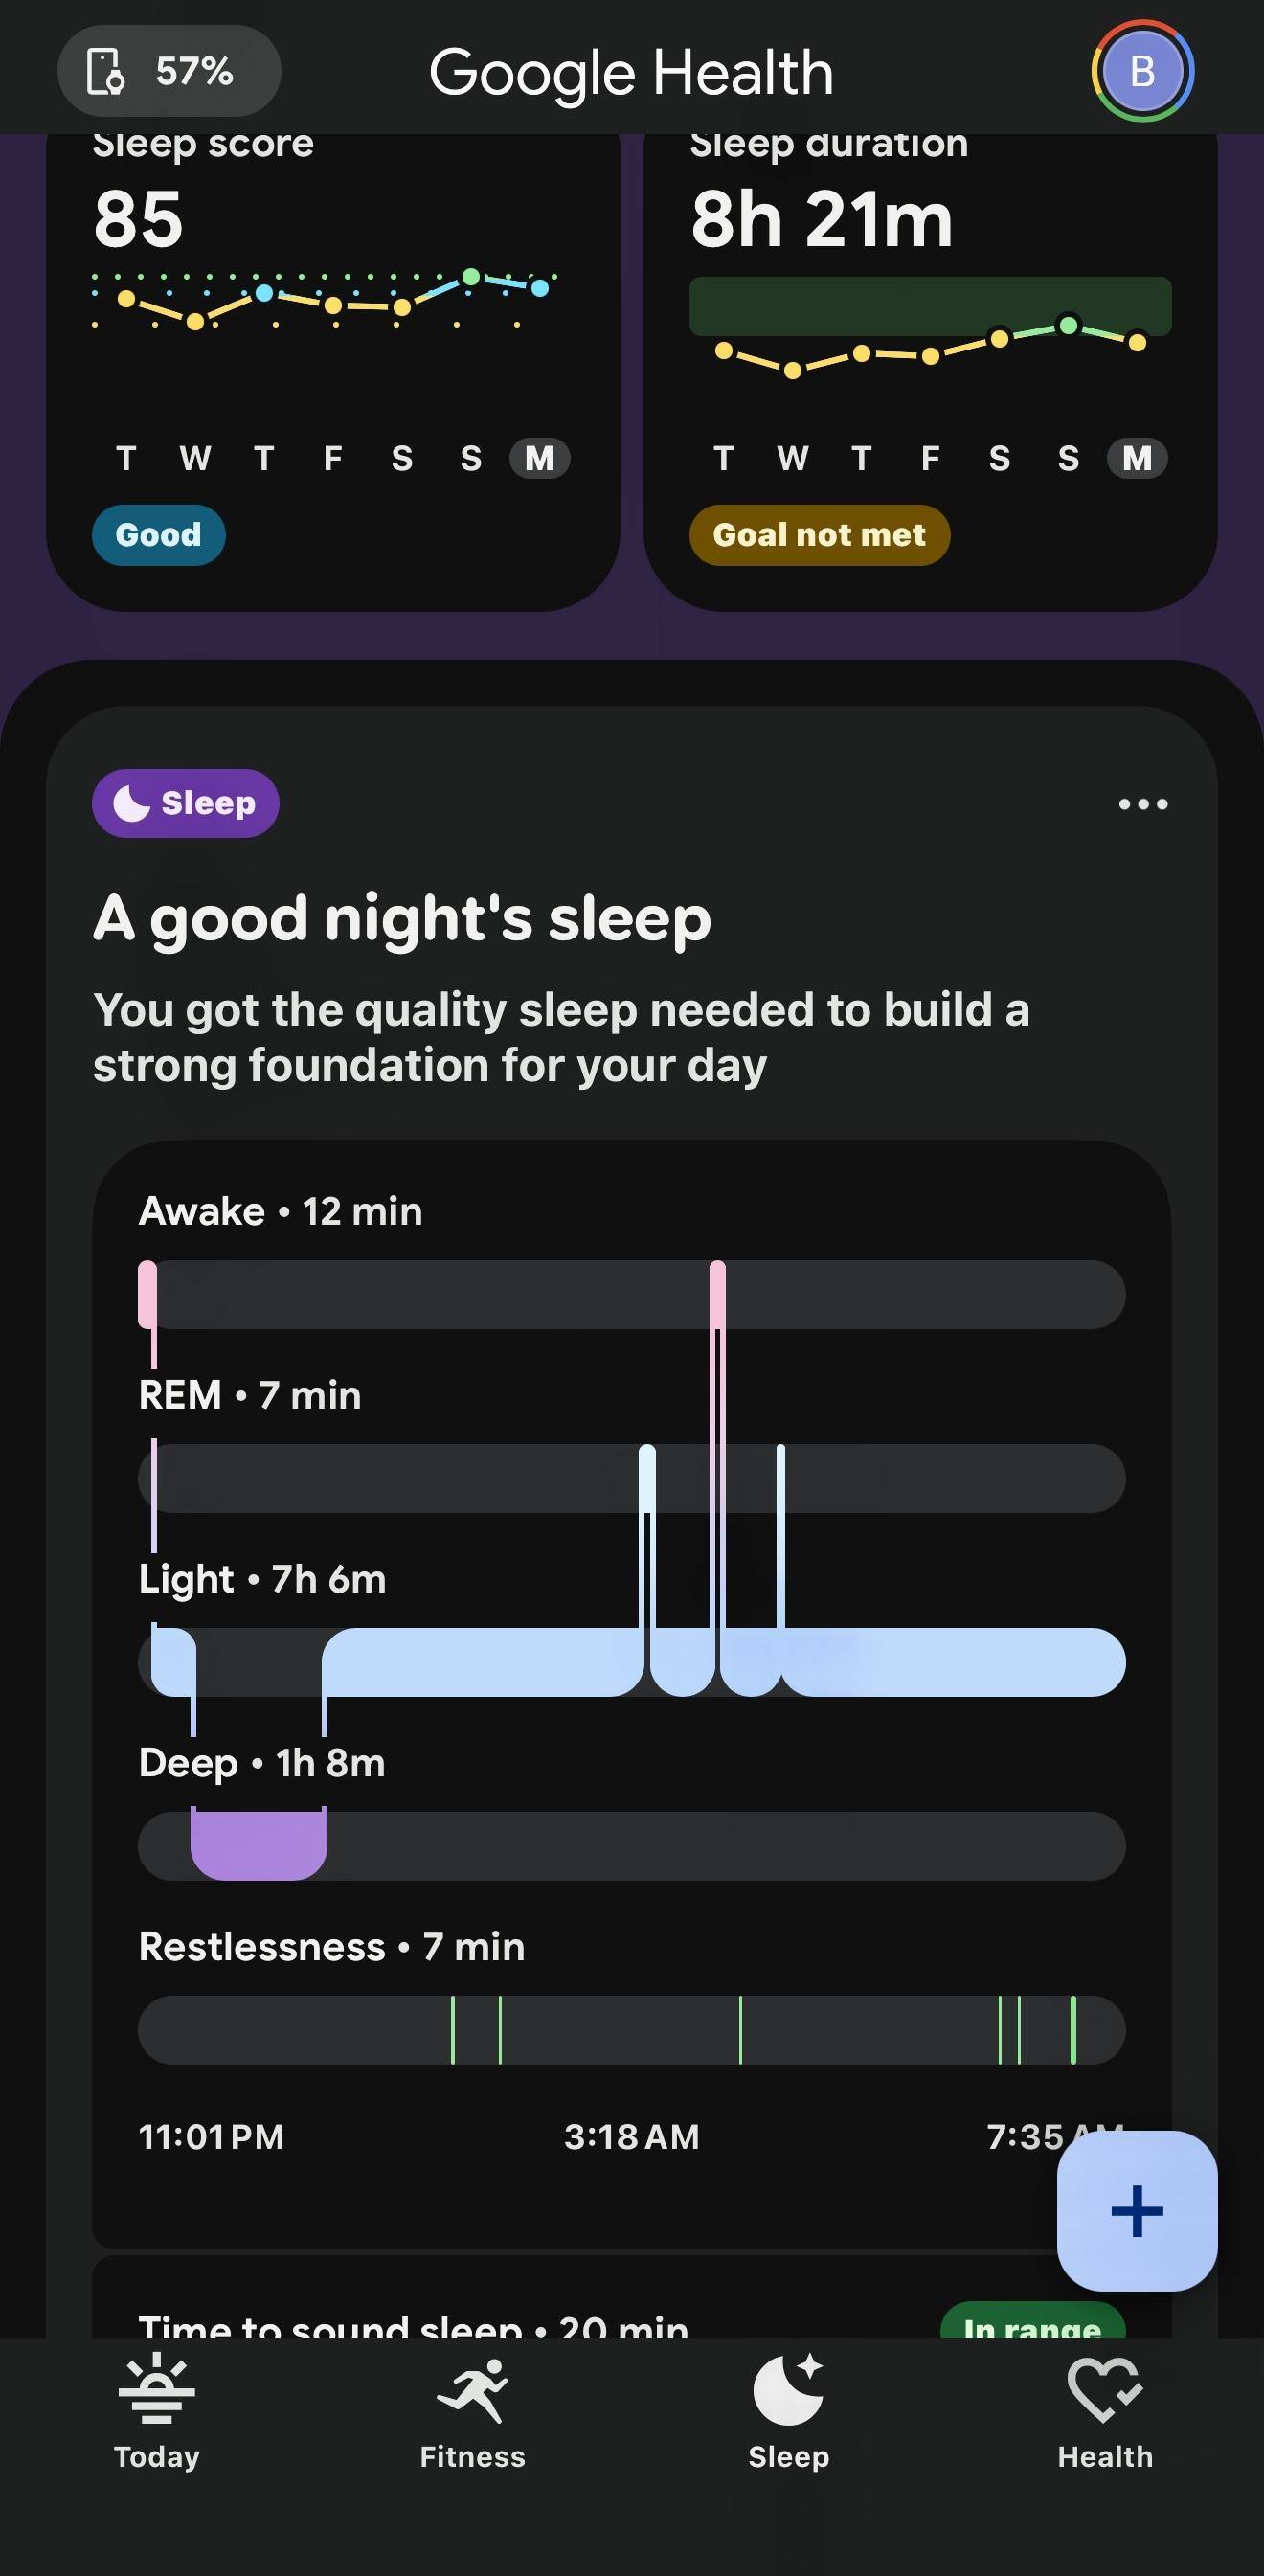Screen dimensions: 1264x2576
Task: Select Sunday in the Sleep score chart
Action: point(471,458)
